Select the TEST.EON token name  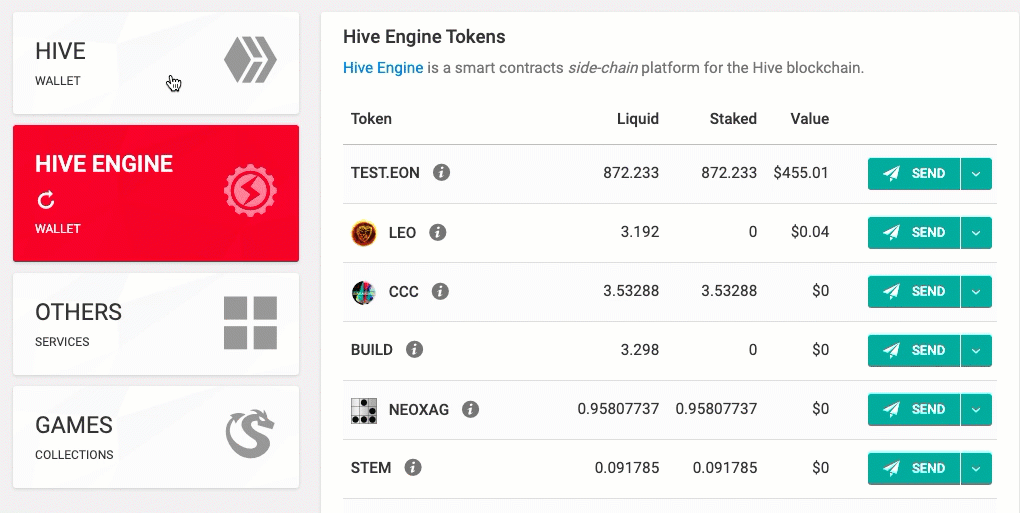(x=385, y=173)
